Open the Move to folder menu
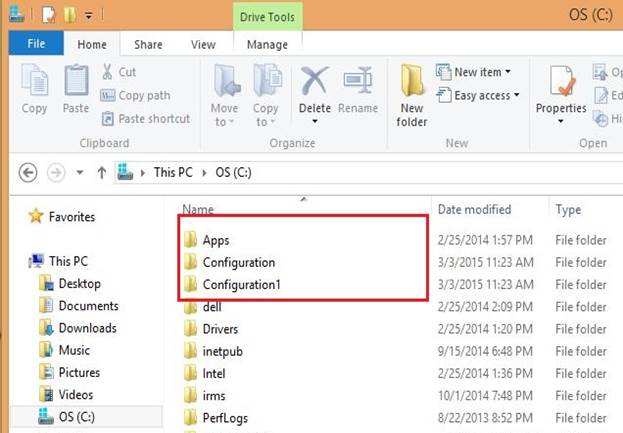Viewport: 623px width, 433px height. (225, 95)
